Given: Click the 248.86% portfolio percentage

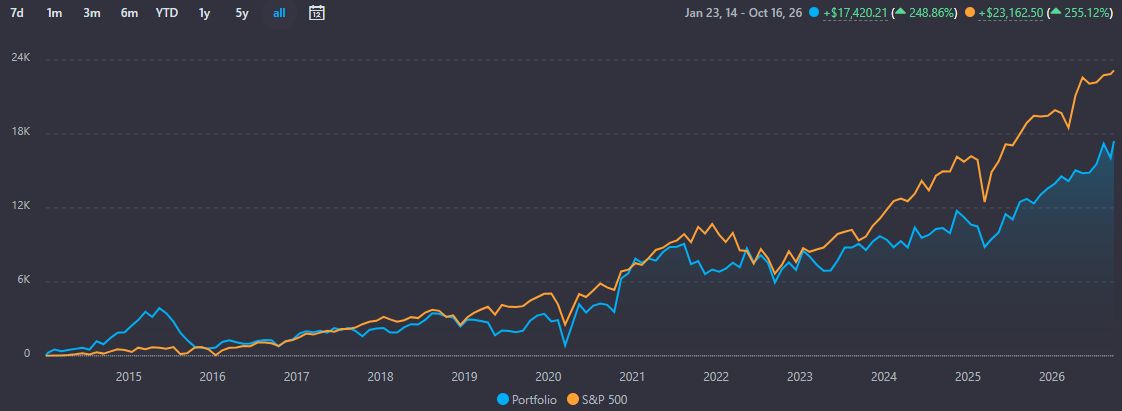Looking at the screenshot, I should (x=932, y=13).
